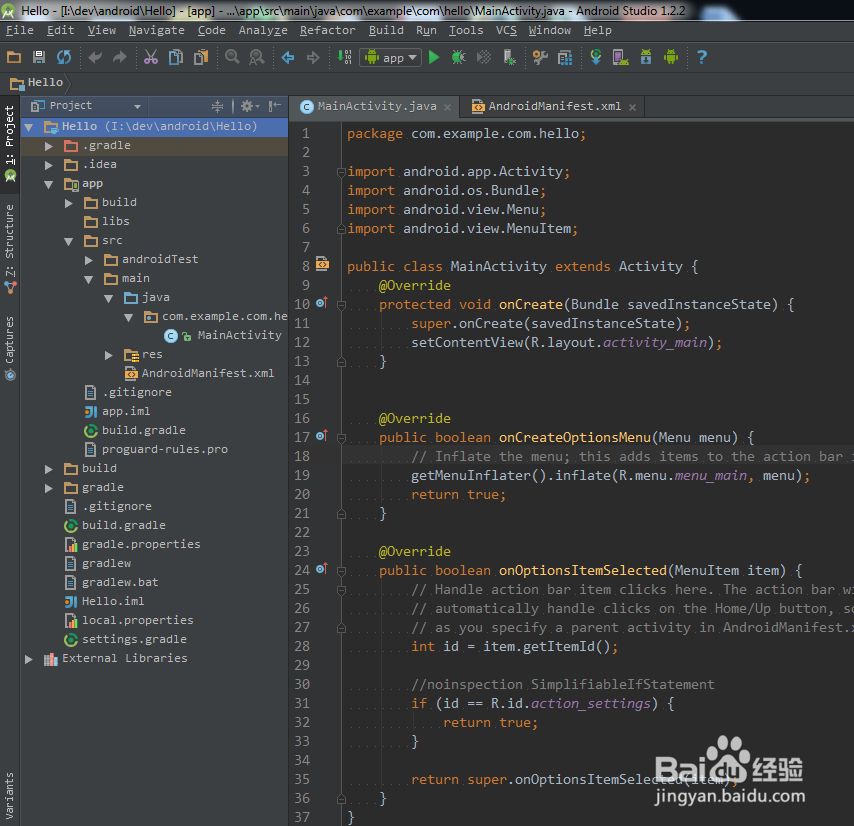Open the VCS menu
The width and height of the screenshot is (854, 826).
click(506, 30)
